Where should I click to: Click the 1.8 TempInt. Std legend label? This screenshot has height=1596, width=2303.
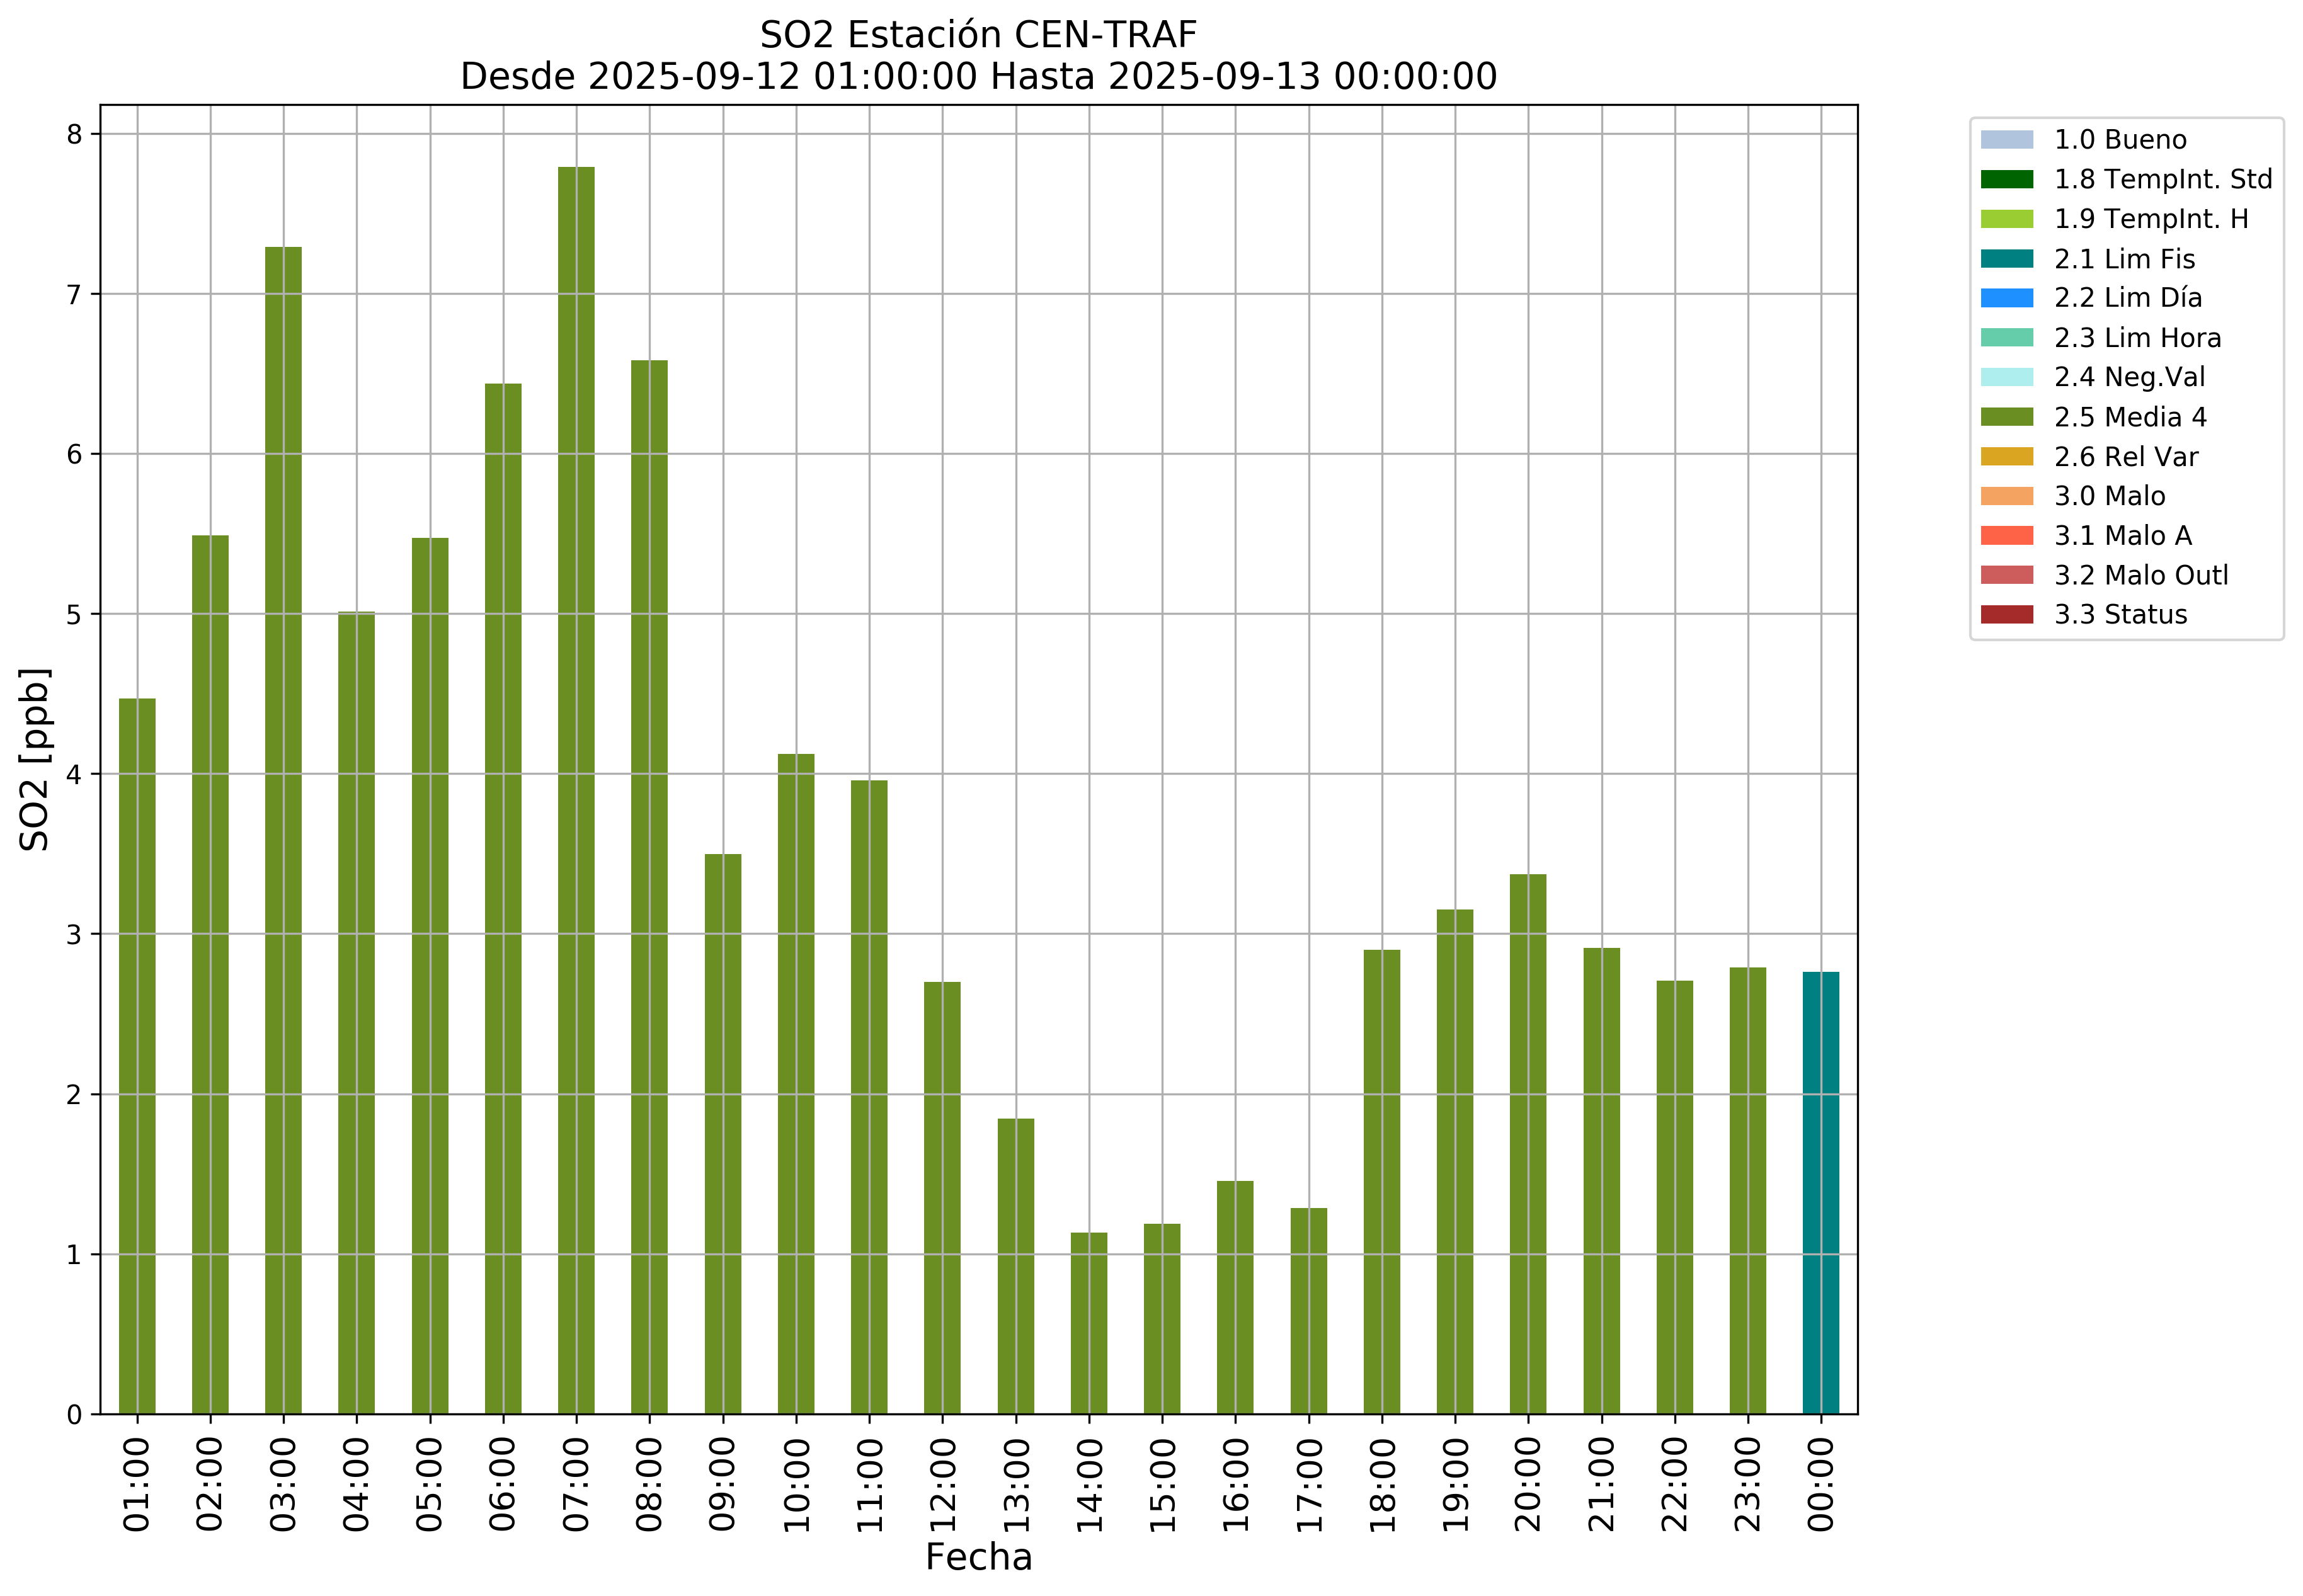click(x=2162, y=180)
